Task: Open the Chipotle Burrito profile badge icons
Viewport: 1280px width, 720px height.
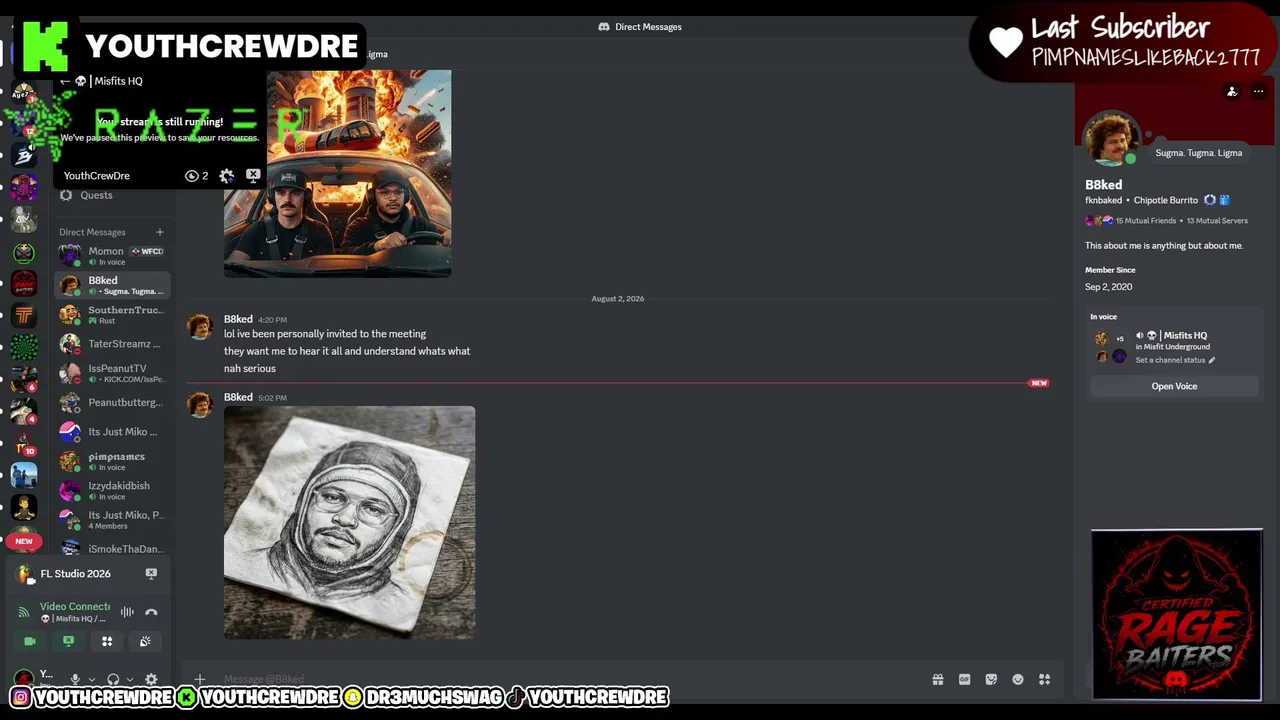Action: pos(1216,200)
